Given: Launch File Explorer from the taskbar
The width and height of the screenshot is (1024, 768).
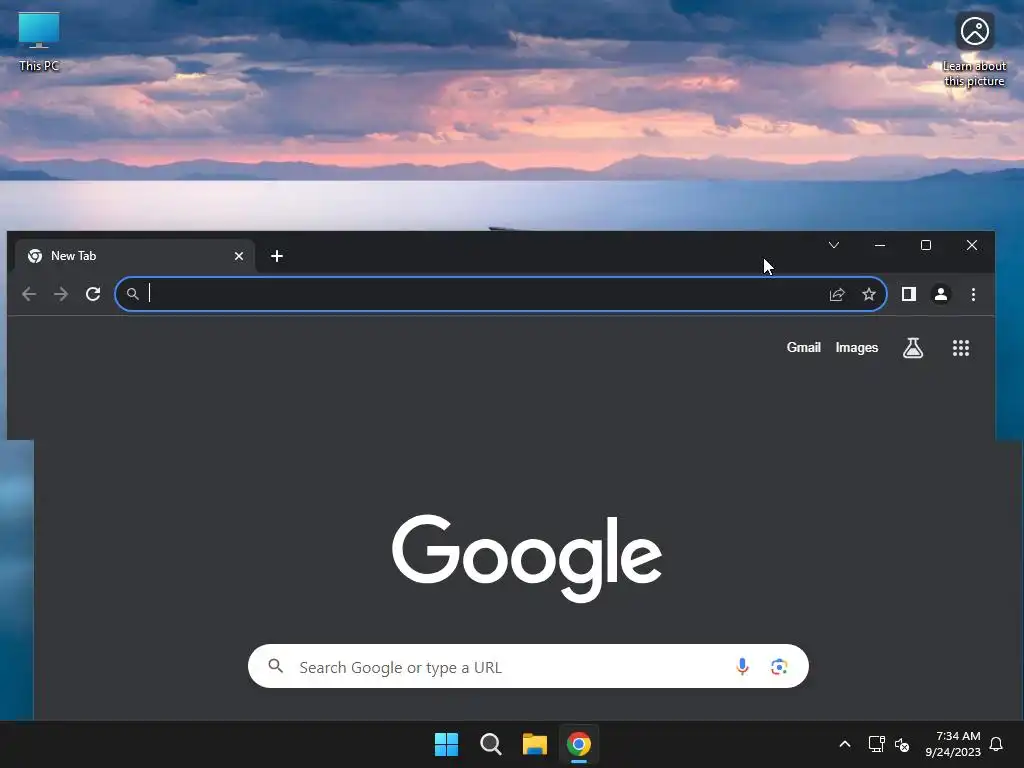Looking at the screenshot, I should 534,744.
